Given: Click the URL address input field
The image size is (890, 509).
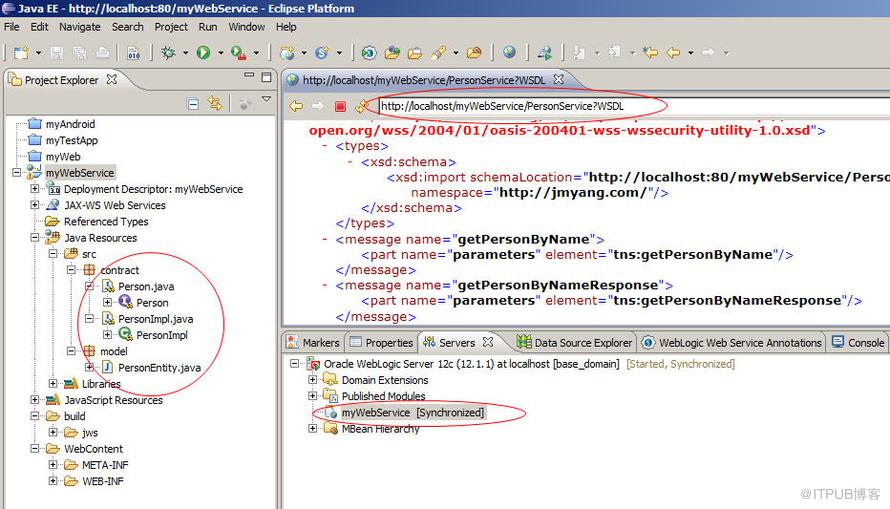Looking at the screenshot, I should coord(633,106).
